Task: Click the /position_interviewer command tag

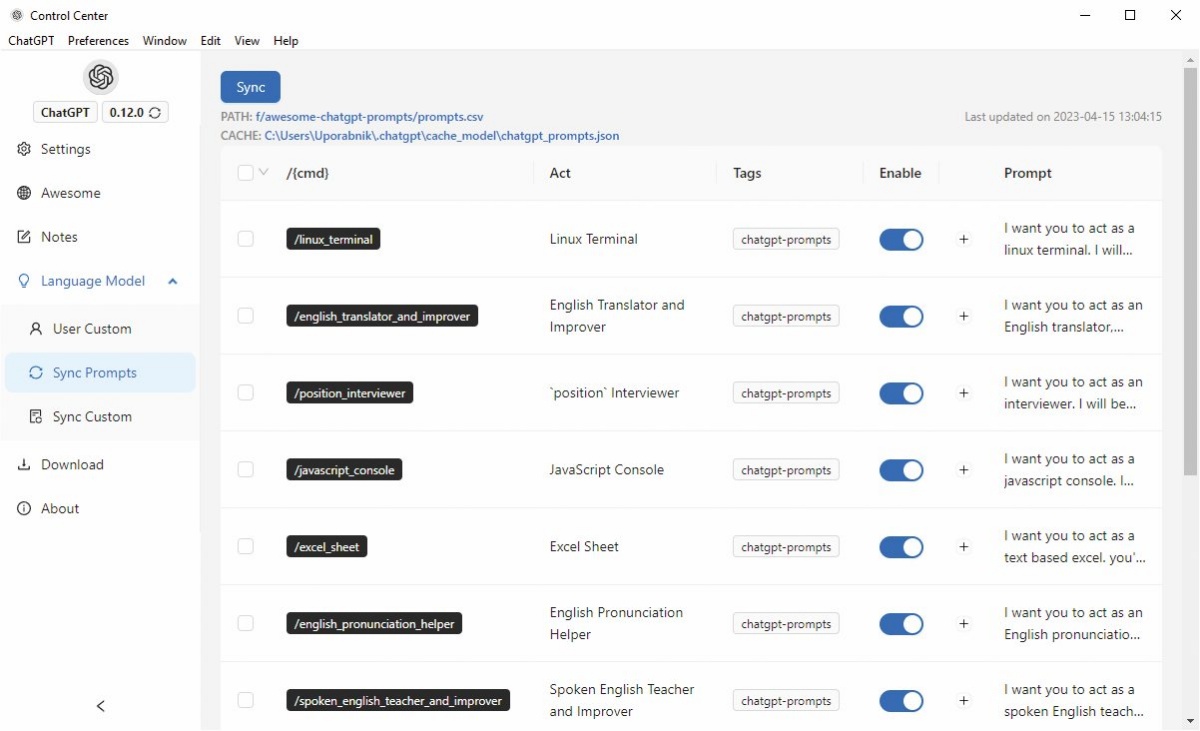Action: tap(350, 393)
